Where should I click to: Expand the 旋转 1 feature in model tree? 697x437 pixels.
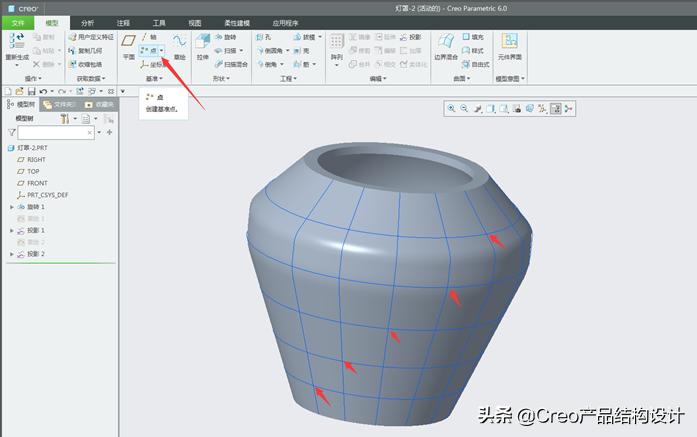point(11,207)
